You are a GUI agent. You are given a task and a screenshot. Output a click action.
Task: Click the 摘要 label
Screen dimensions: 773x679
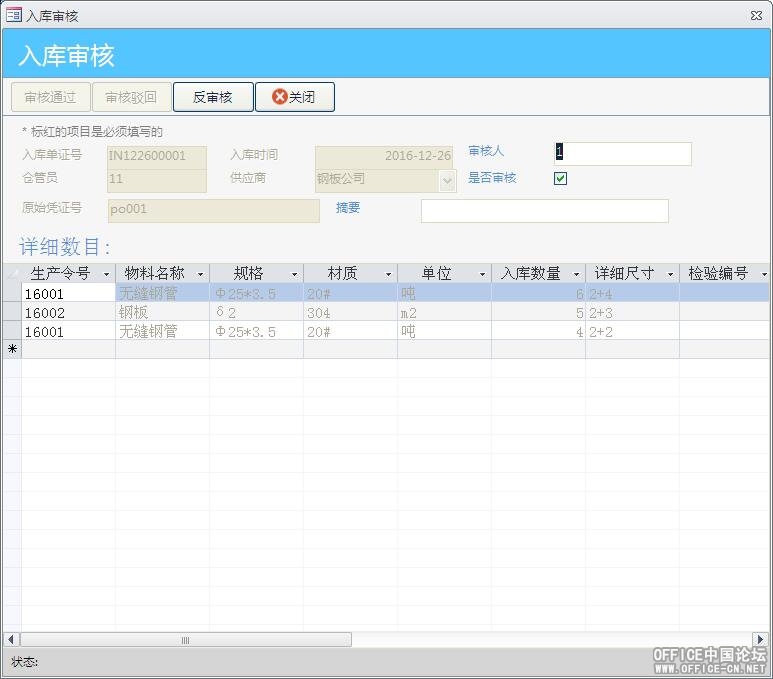pos(348,208)
